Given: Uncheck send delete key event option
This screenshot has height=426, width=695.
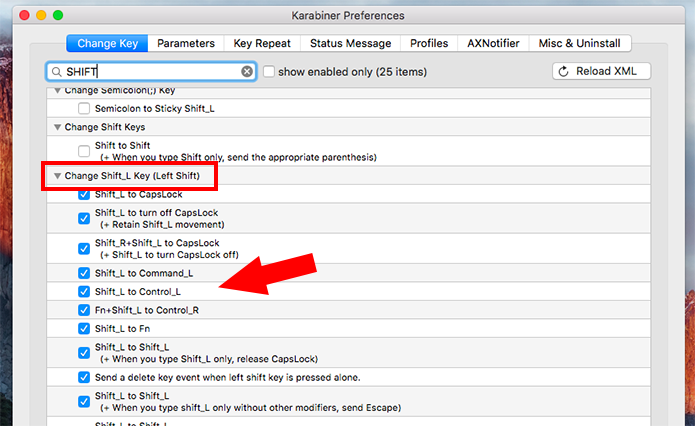Looking at the screenshot, I should pyautogui.click(x=84, y=377).
